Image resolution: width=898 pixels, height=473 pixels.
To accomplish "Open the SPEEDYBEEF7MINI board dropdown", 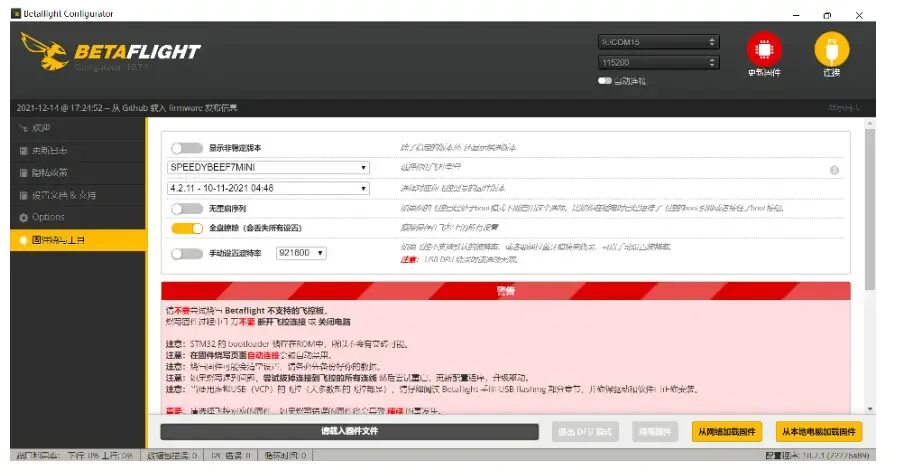I will tap(268, 167).
